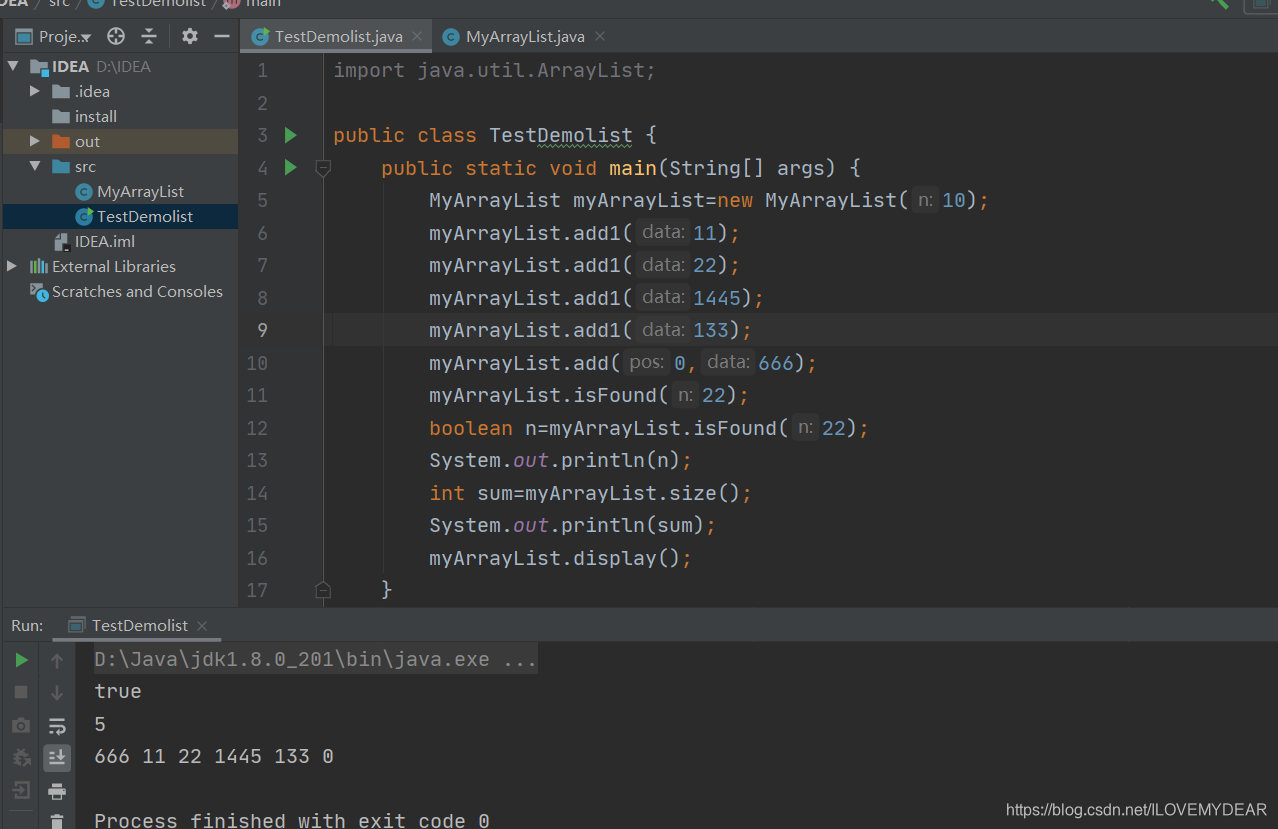Click line number 9 in the gutter
Screen dimensions: 1278x829
coord(262,330)
